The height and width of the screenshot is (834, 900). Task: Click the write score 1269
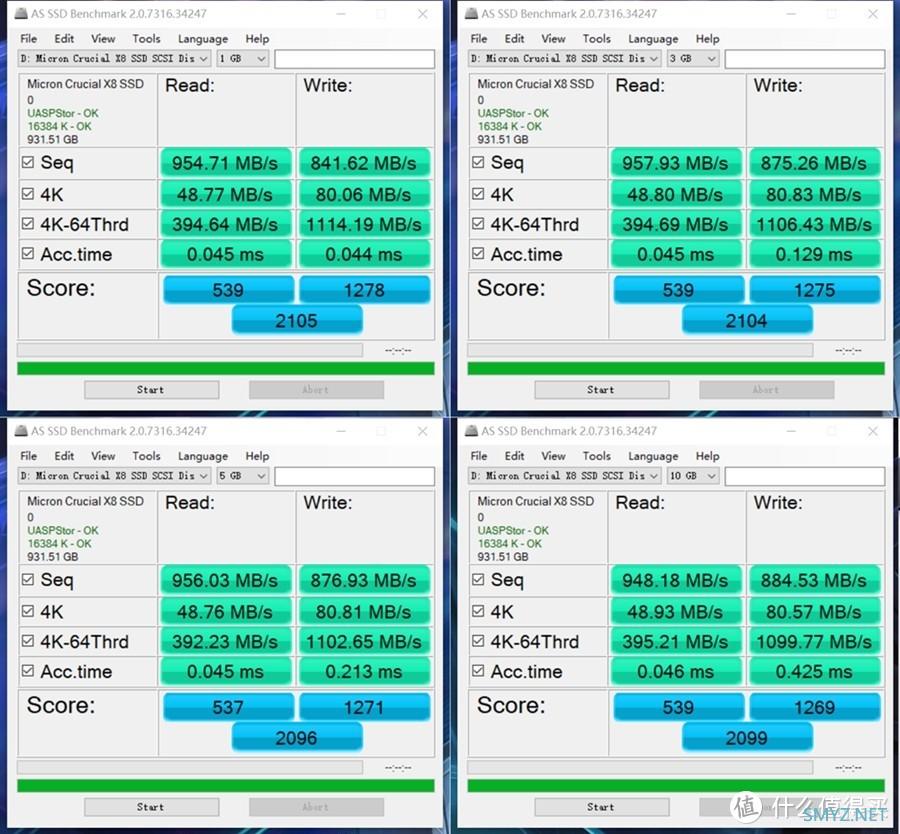(814, 707)
